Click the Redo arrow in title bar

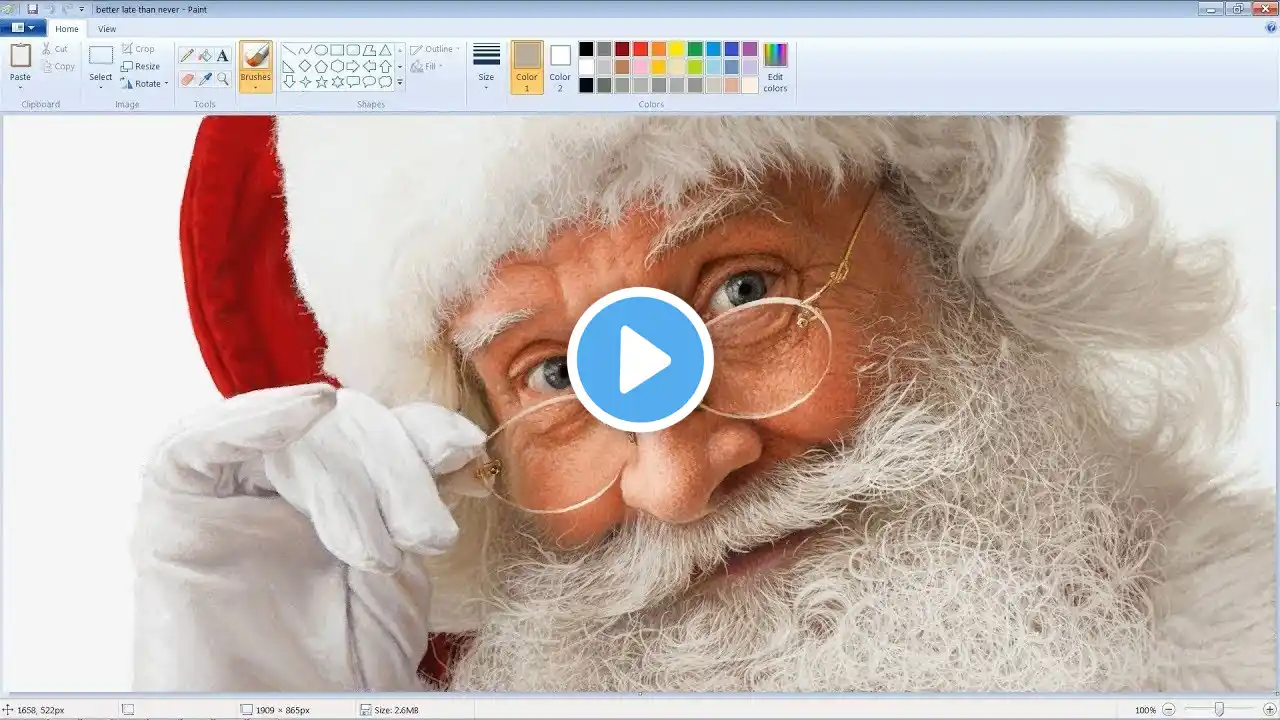pyautogui.click(x=66, y=9)
